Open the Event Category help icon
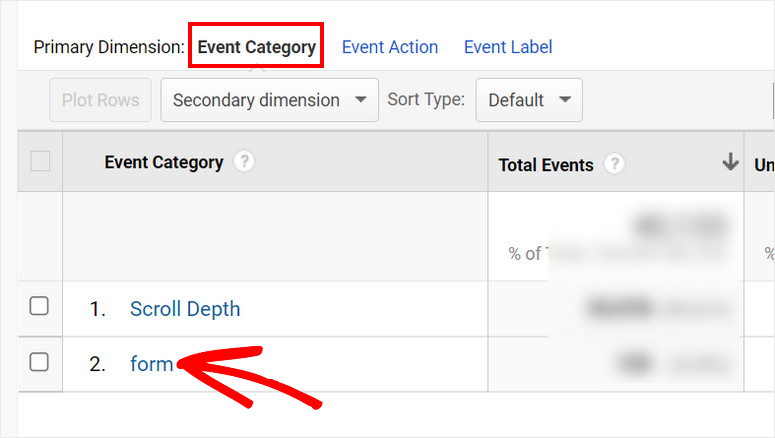The width and height of the screenshot is (775, 438). coord(244,162)
